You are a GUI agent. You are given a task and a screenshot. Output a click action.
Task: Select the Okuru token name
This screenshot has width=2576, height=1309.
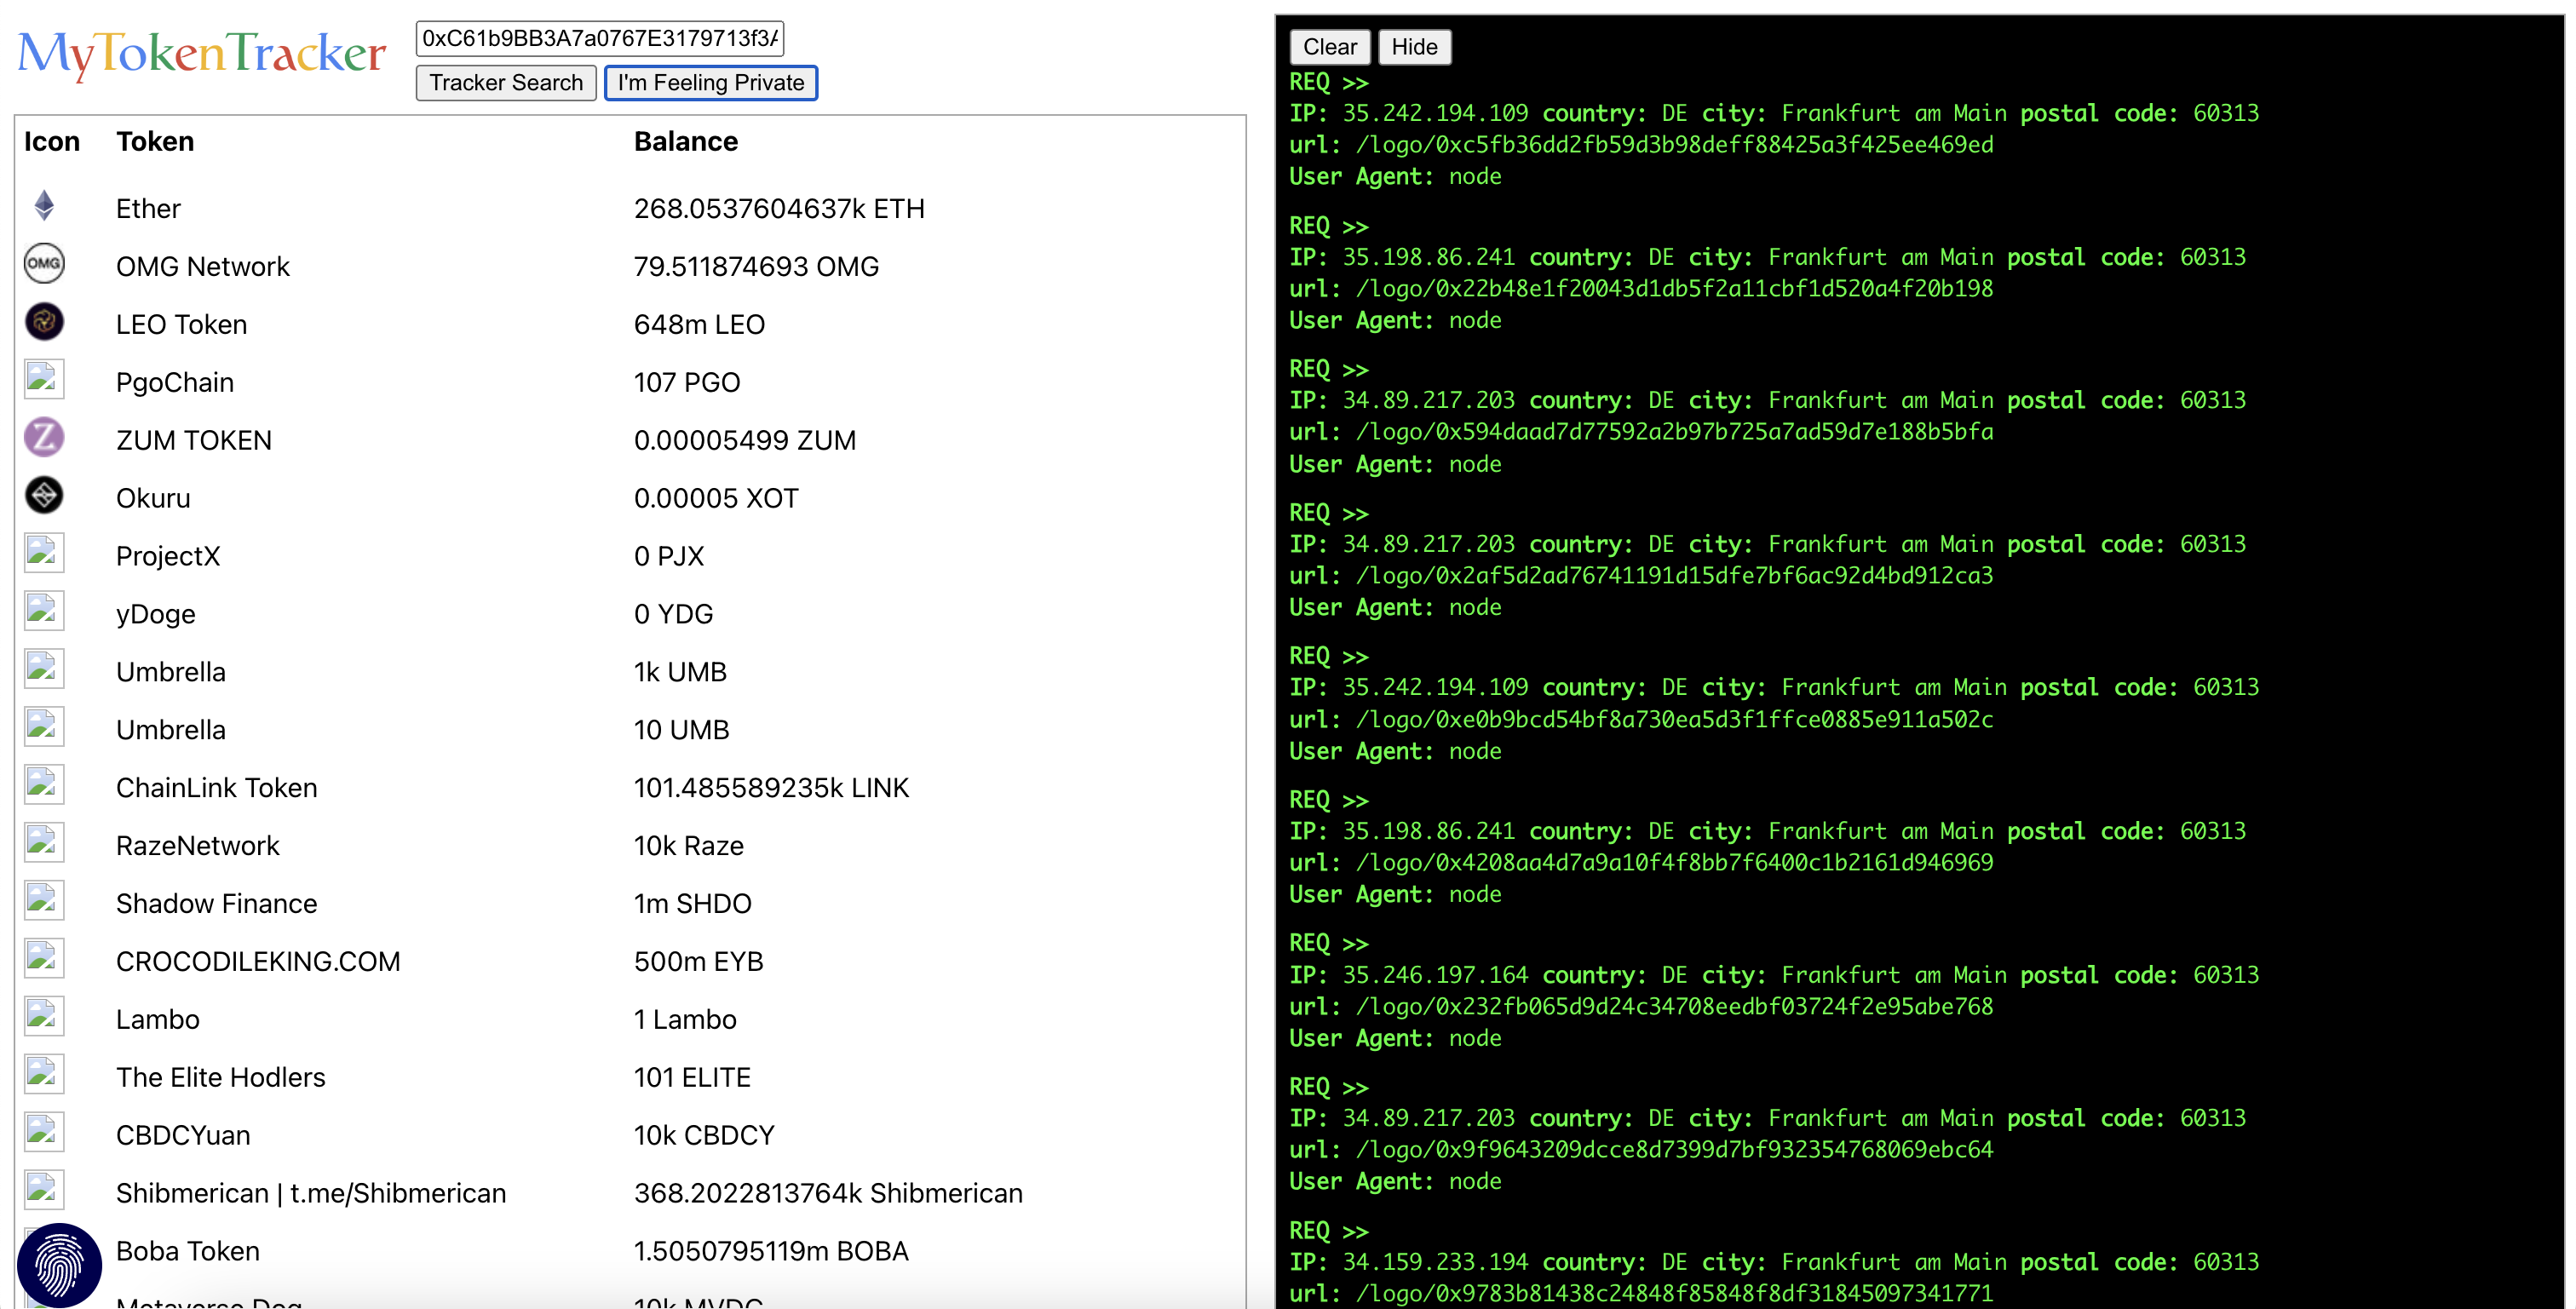pyautogui.click(x=153, y=499)
